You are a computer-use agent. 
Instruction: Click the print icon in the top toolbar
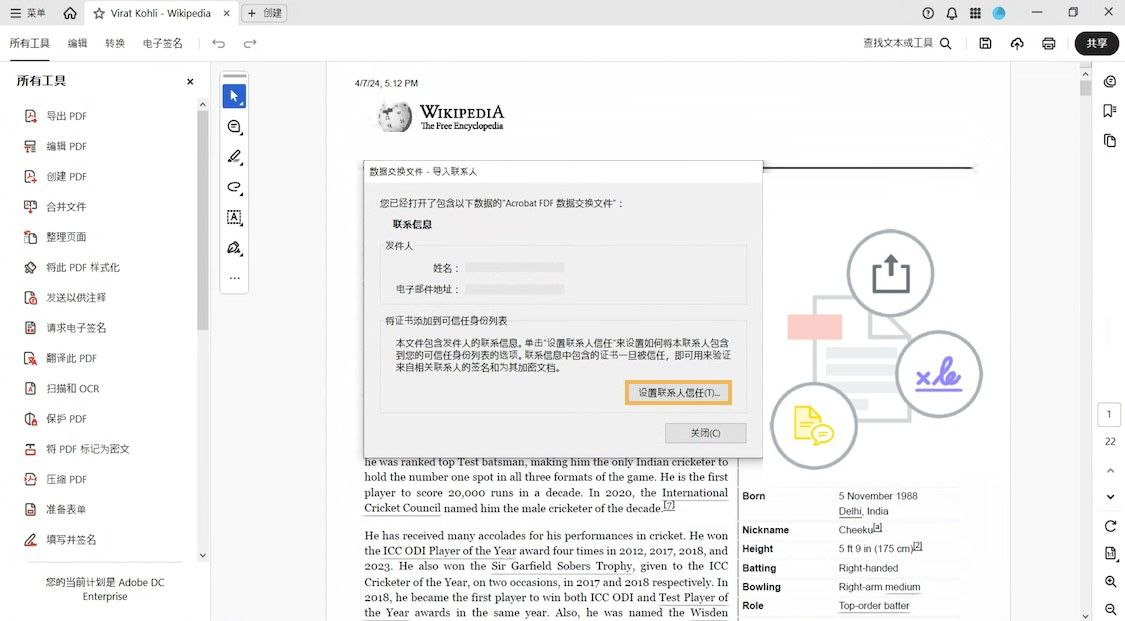(1048, 43)
